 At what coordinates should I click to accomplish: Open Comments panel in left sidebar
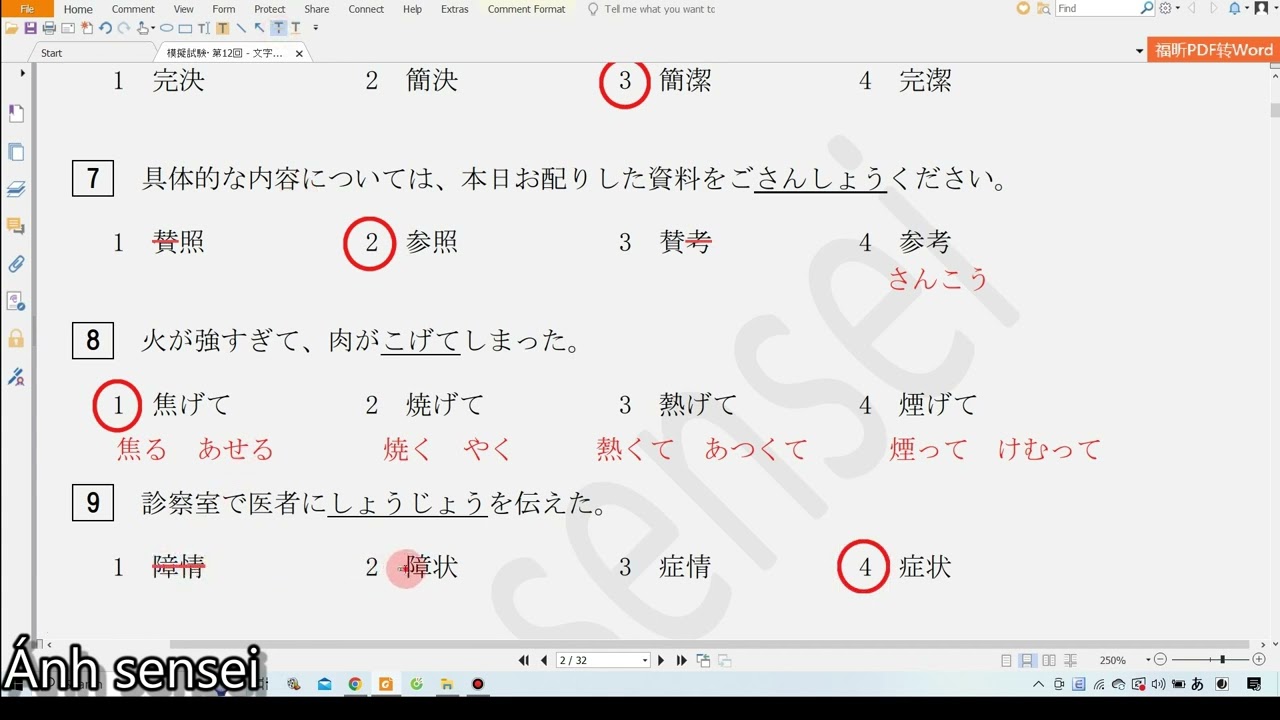coord(16,227)
